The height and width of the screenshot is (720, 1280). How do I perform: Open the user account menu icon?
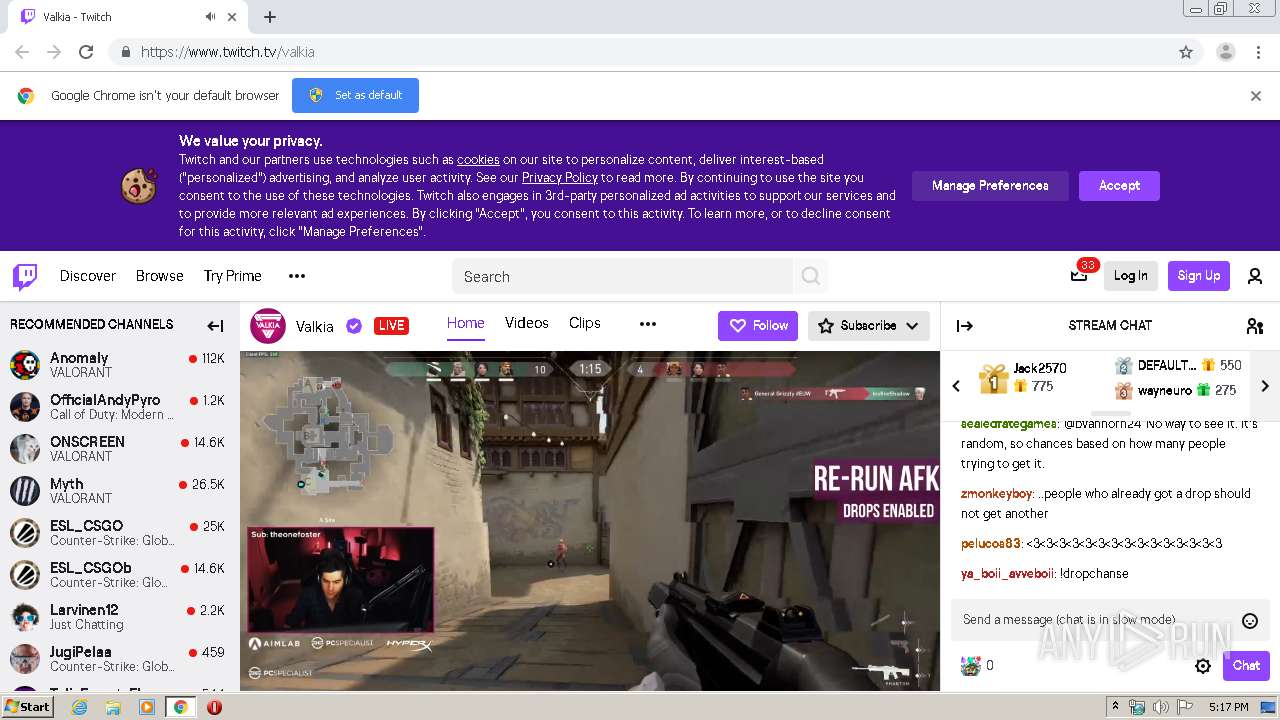pos(1255,277)
